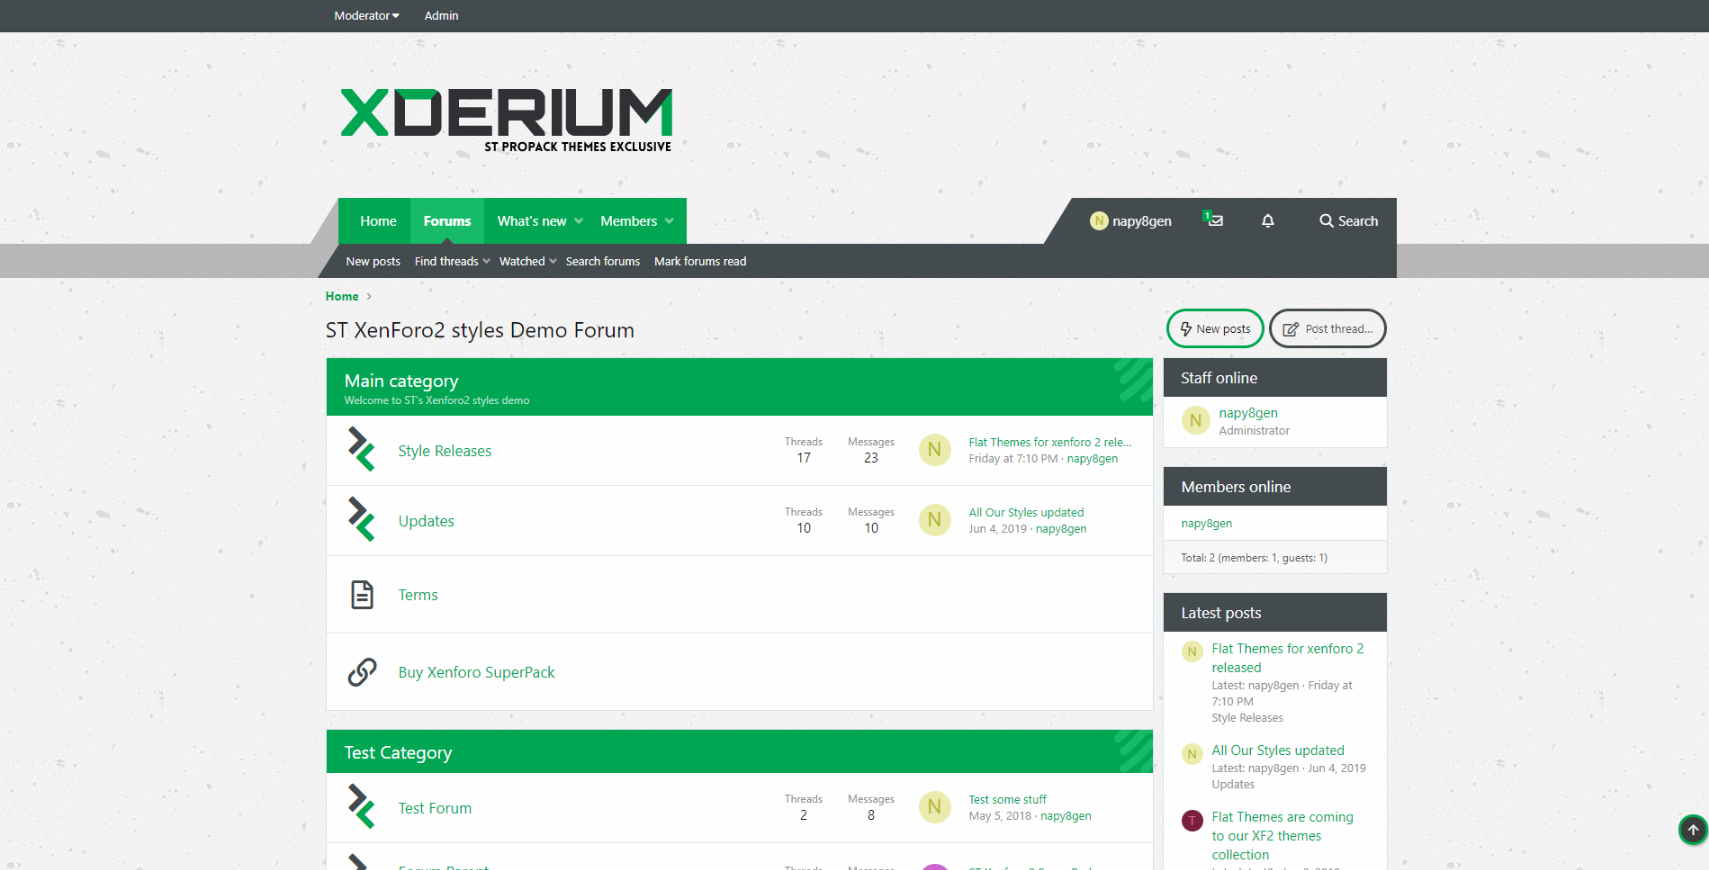Click the scroll-to-top arrow button
Image resolution: width=1709 pixels, height=870 pixels.
point(1693,830)
